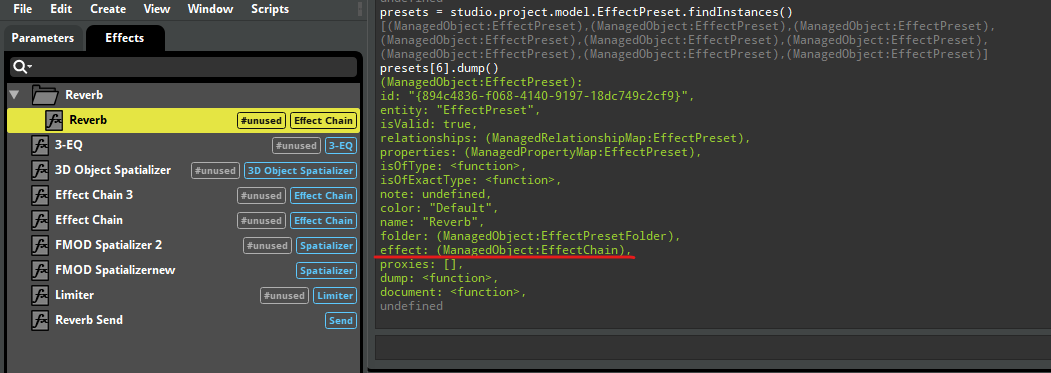Image resolution: width=1051 pixels, height=373 pixels.
Task: Click the #unused tag on Reverb preset
Action: 261,121
